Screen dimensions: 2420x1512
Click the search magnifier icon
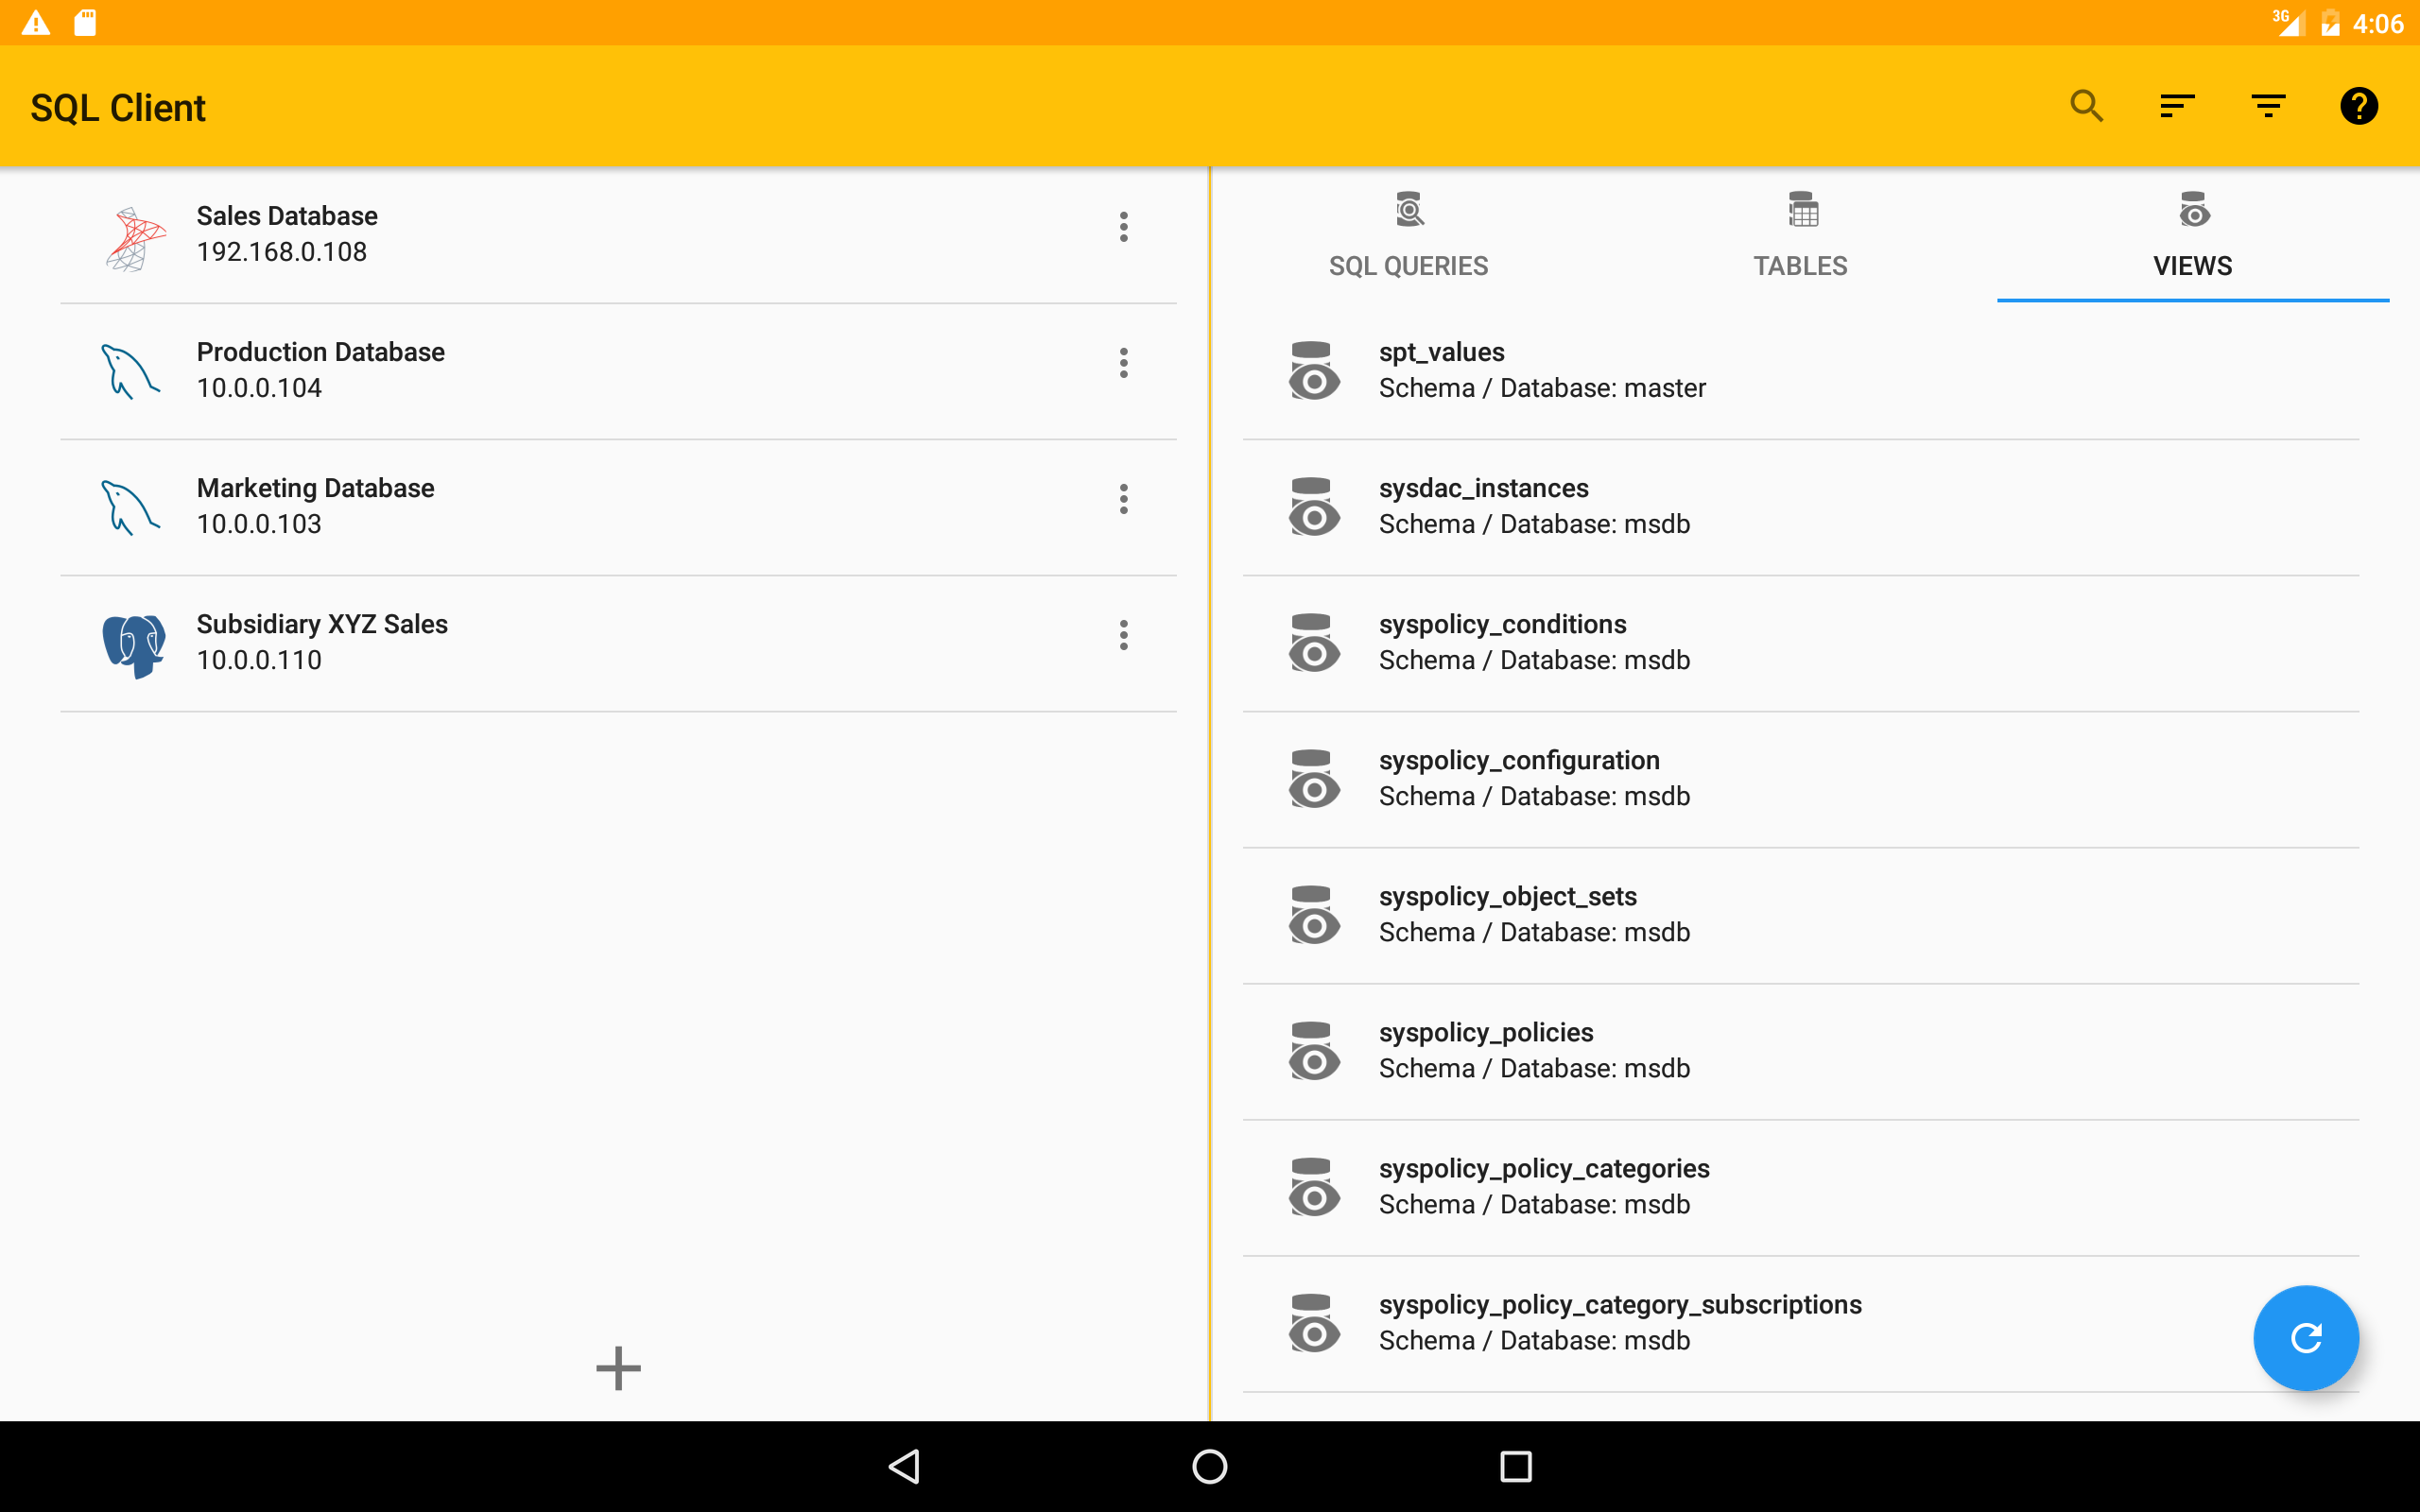(2086, 106)
